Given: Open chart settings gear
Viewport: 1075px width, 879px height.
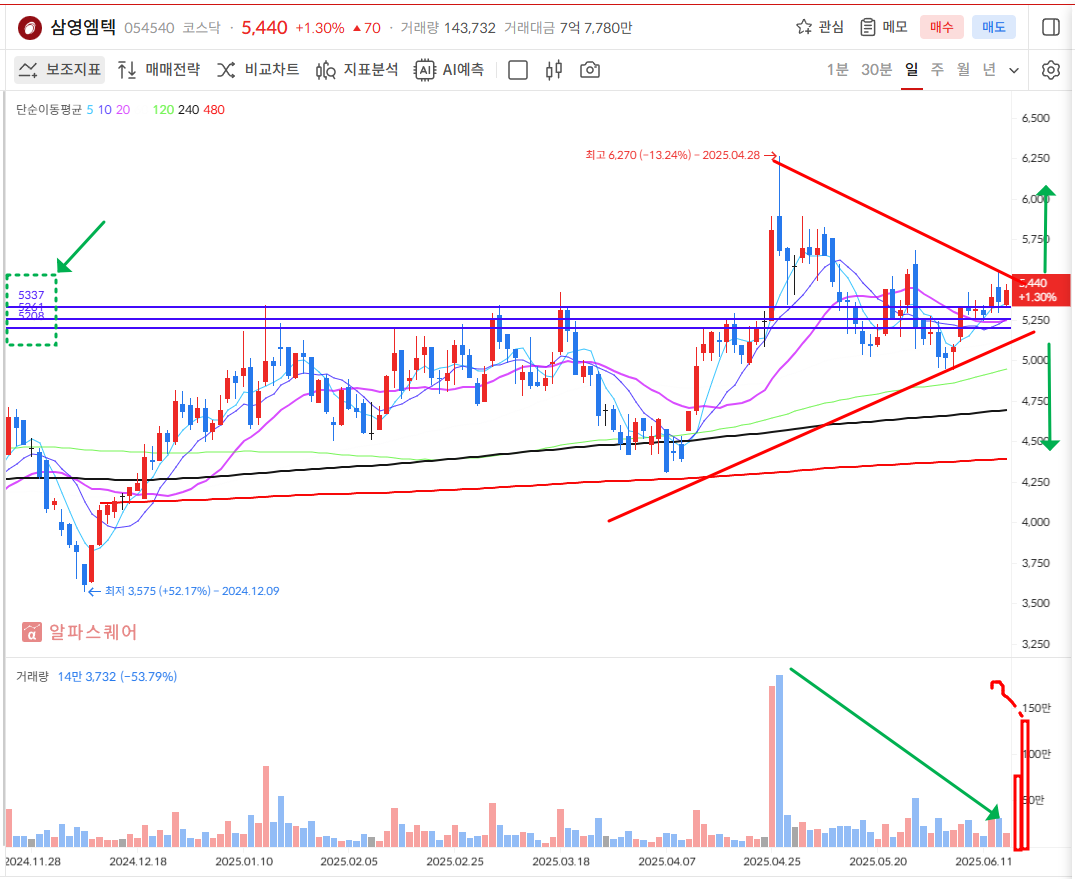Looking at the screenshot, I should 1050,69.
